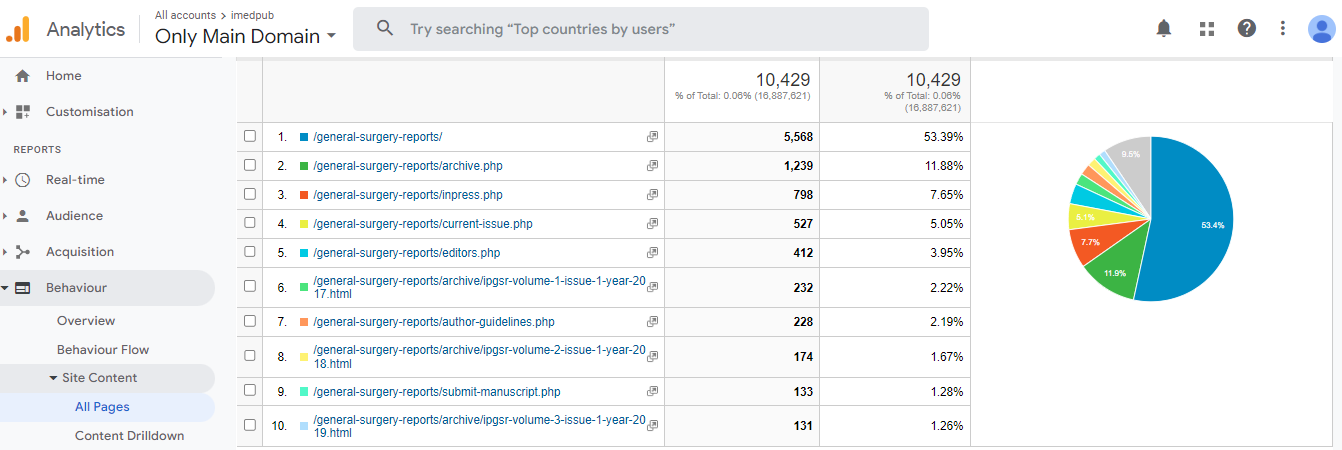Open archive.php page in new window icon
1342x450 pixels.
(x=652, y=165)
